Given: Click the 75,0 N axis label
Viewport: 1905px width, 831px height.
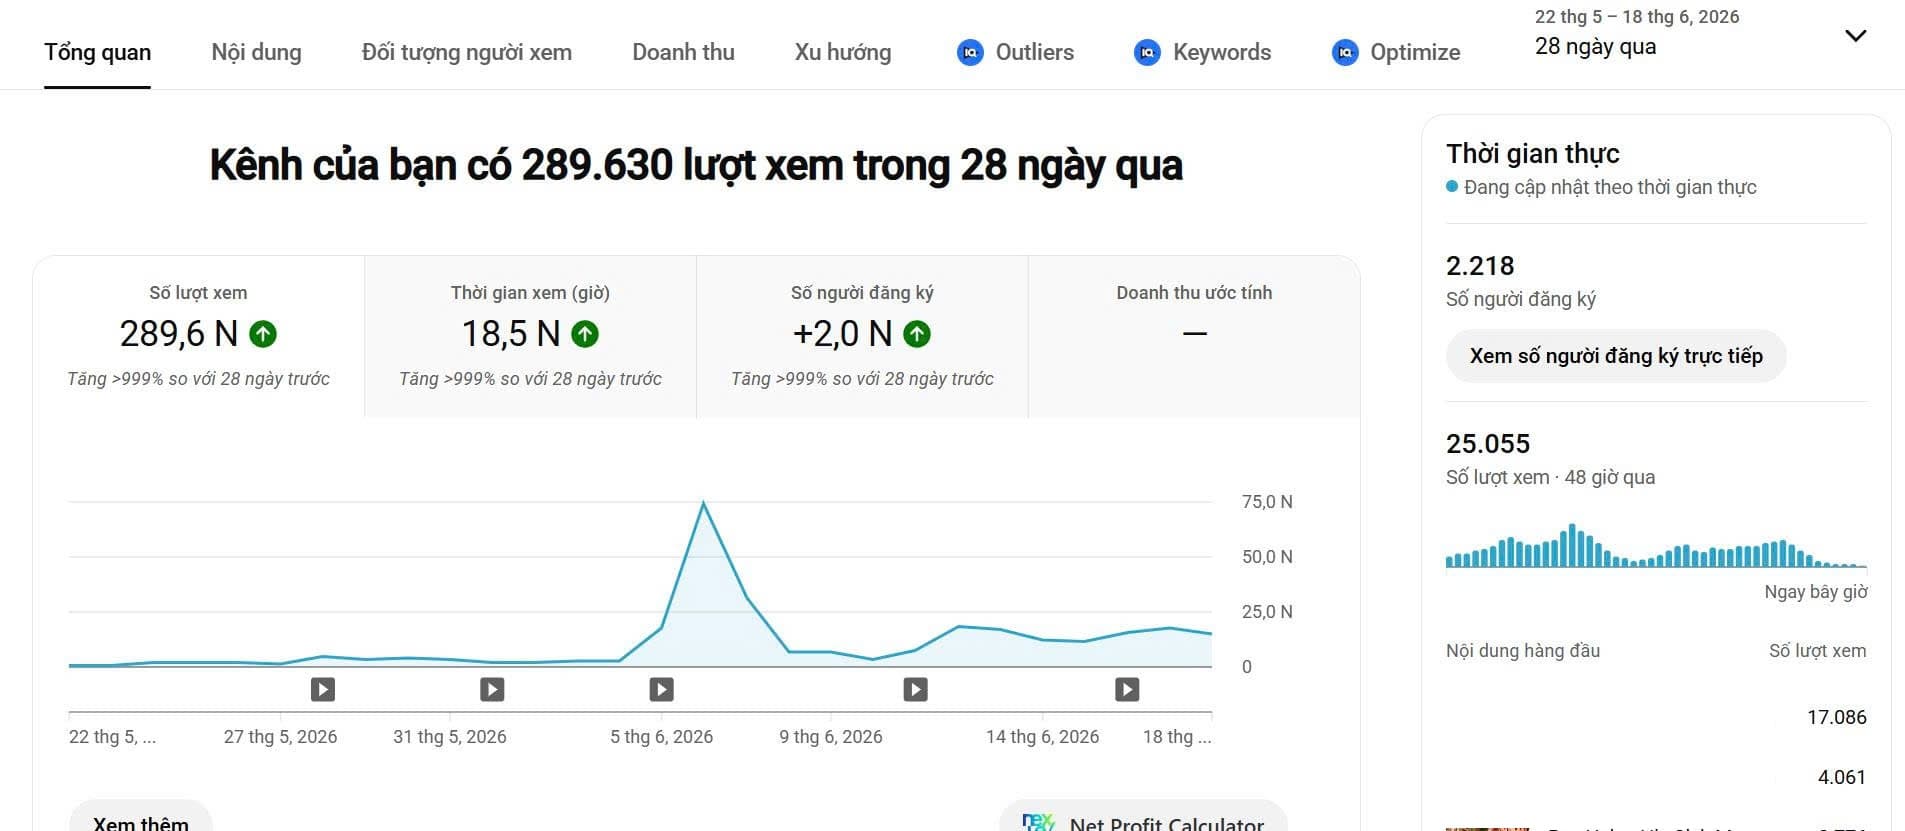Looking at the screenshot, I should click(x=1267, y=502).
